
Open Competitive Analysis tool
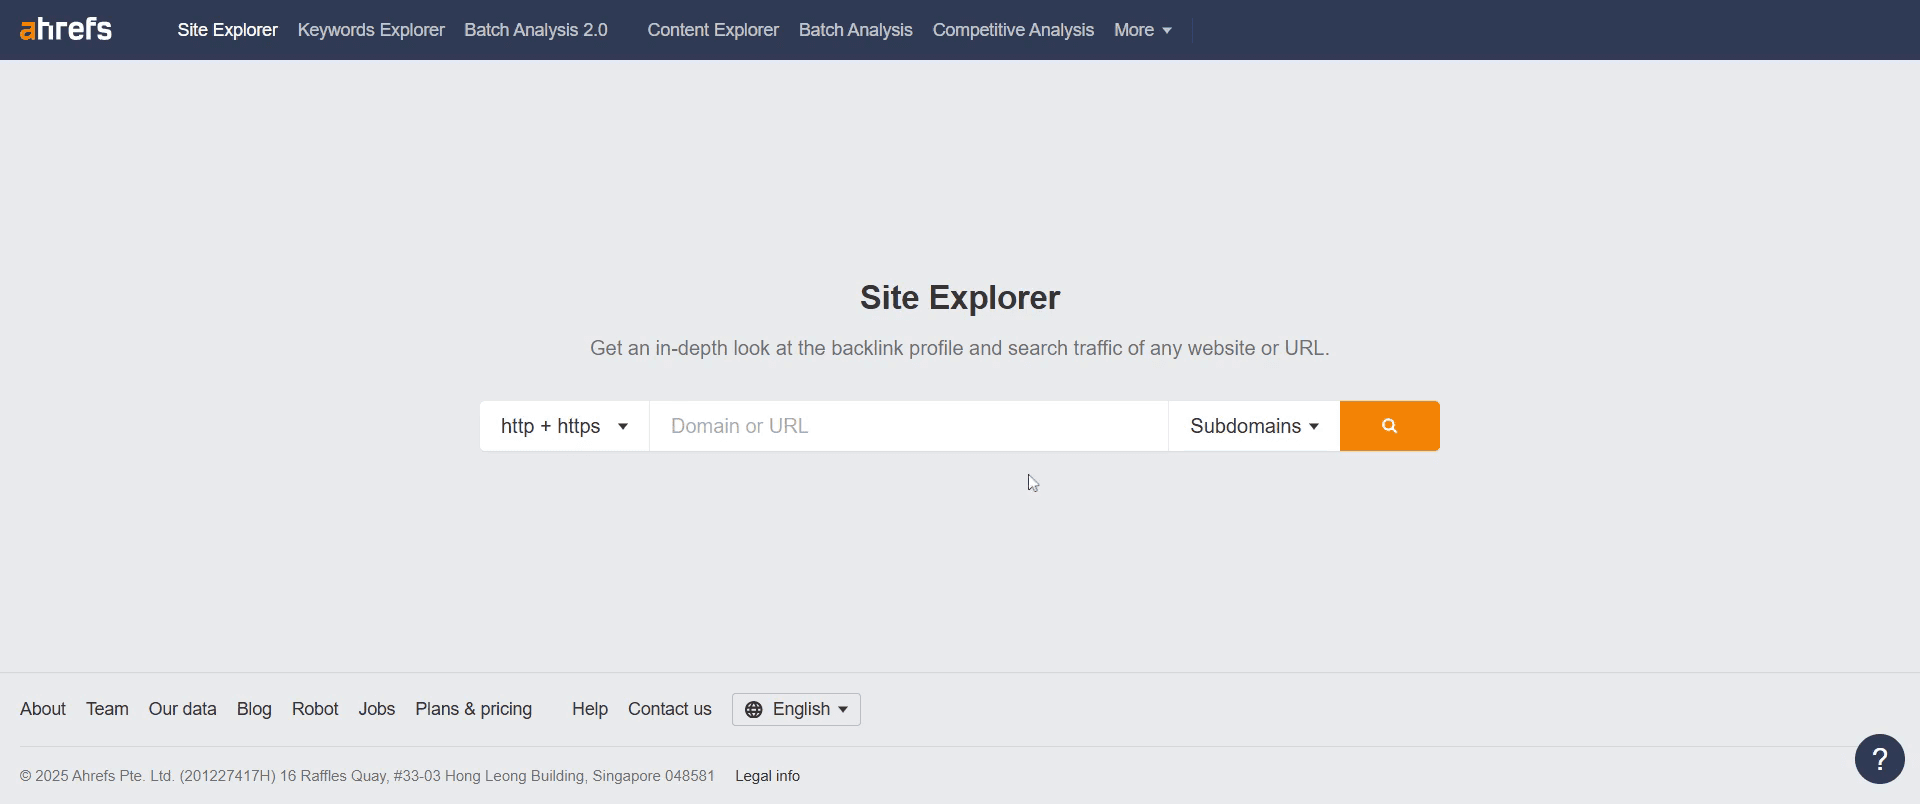1013,30
